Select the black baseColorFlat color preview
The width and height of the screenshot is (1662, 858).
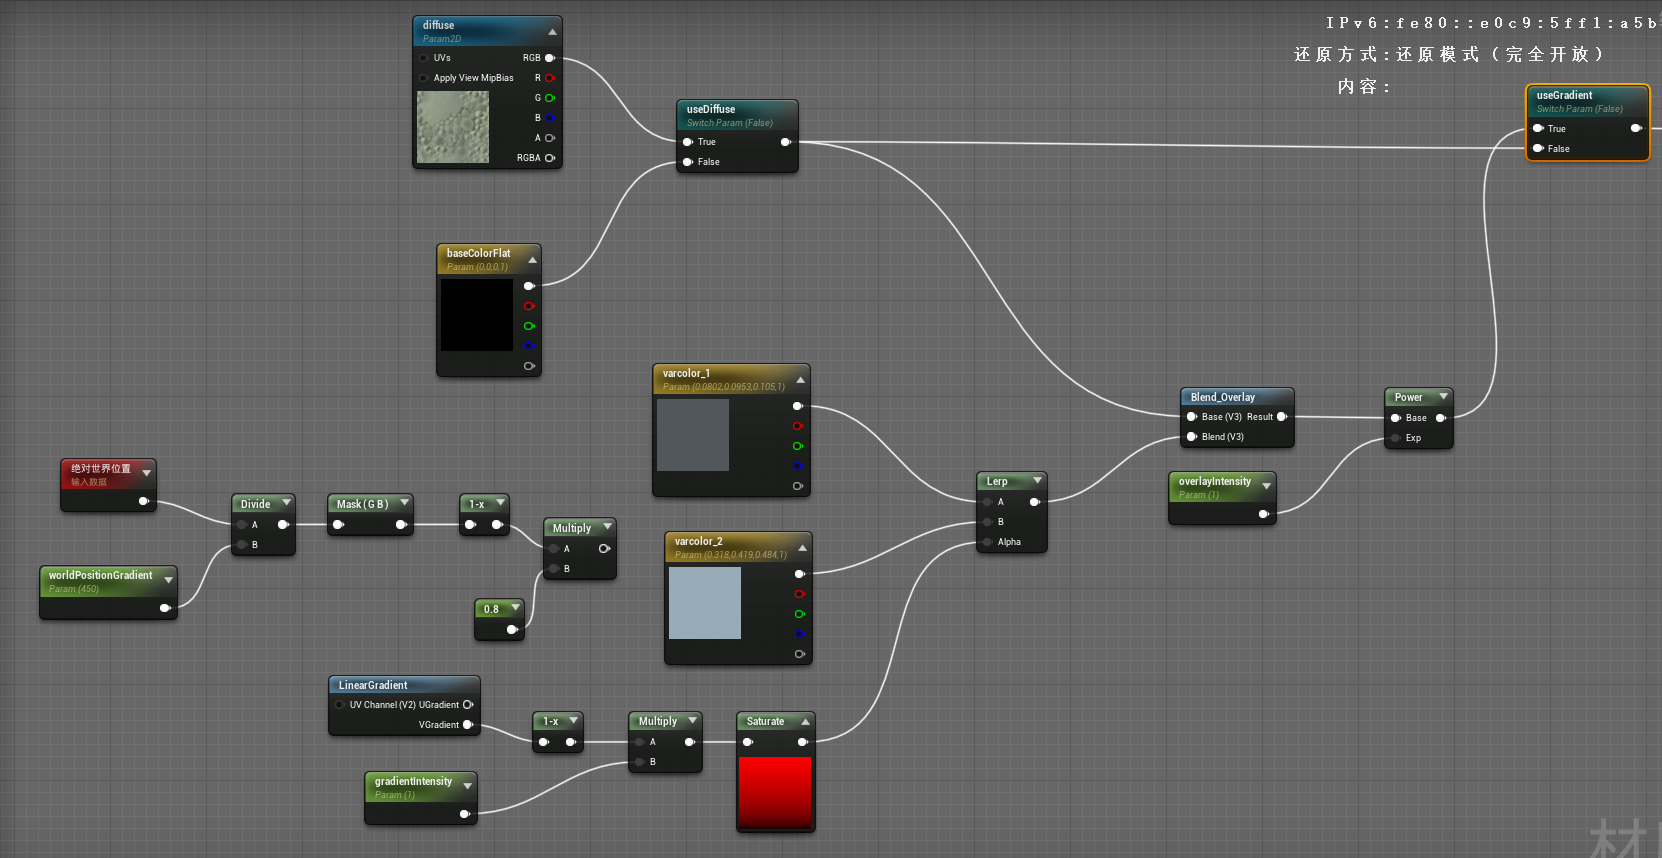pyautogui.click(x=477, y=315)
